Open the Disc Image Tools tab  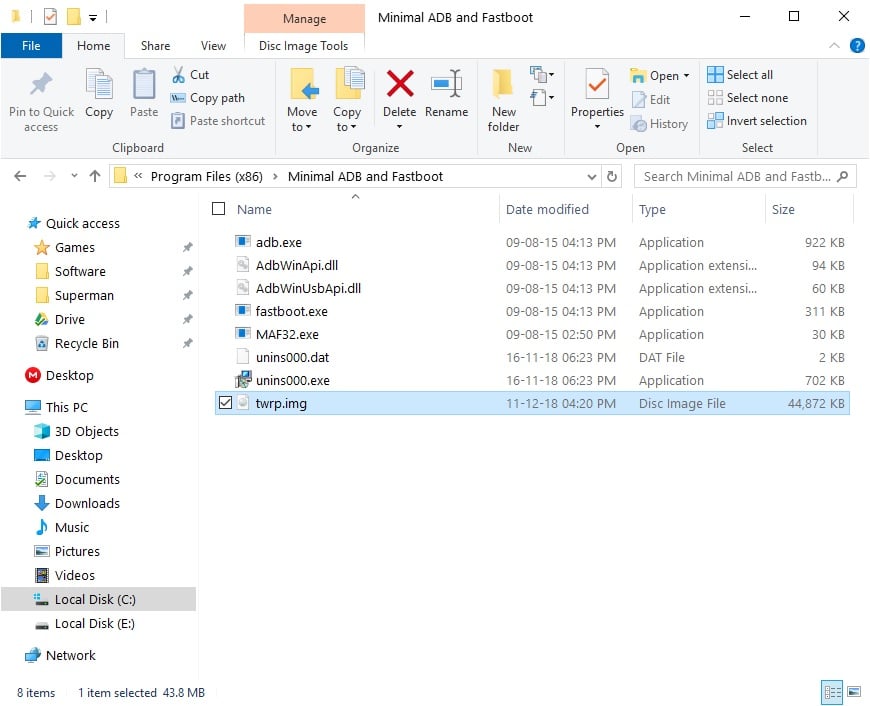pos(304,46)
